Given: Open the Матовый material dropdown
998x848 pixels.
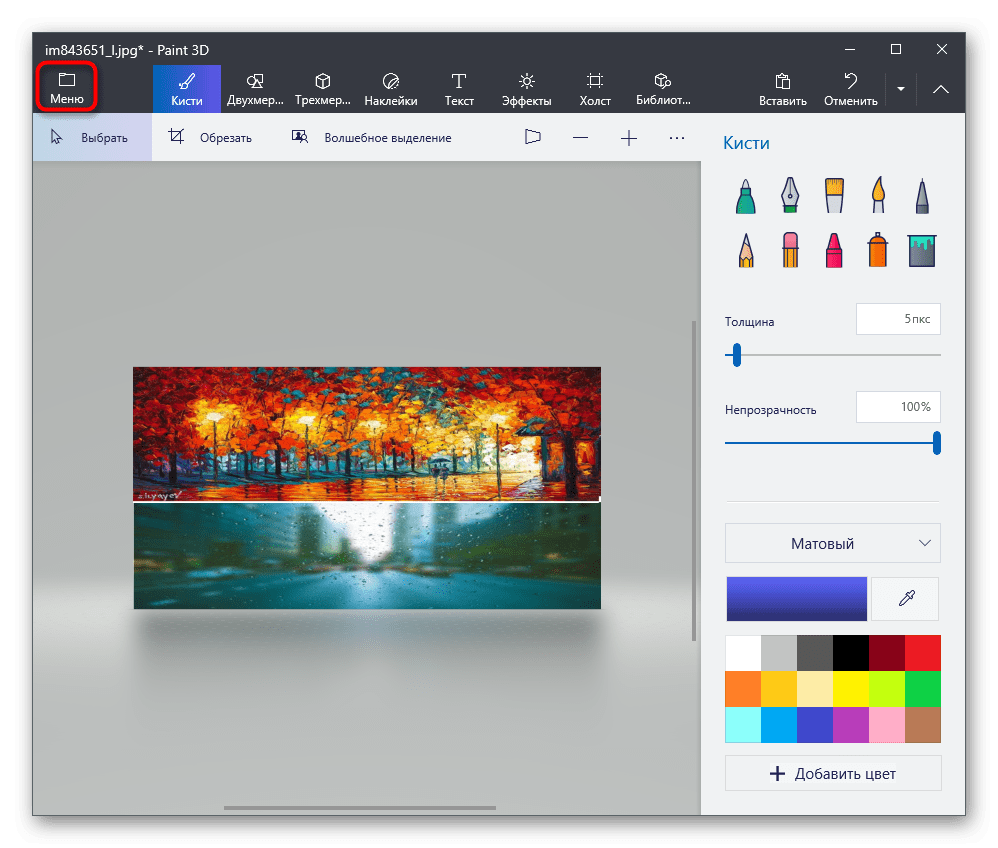Looking at the screenshot, I should [x=832, y=544].
